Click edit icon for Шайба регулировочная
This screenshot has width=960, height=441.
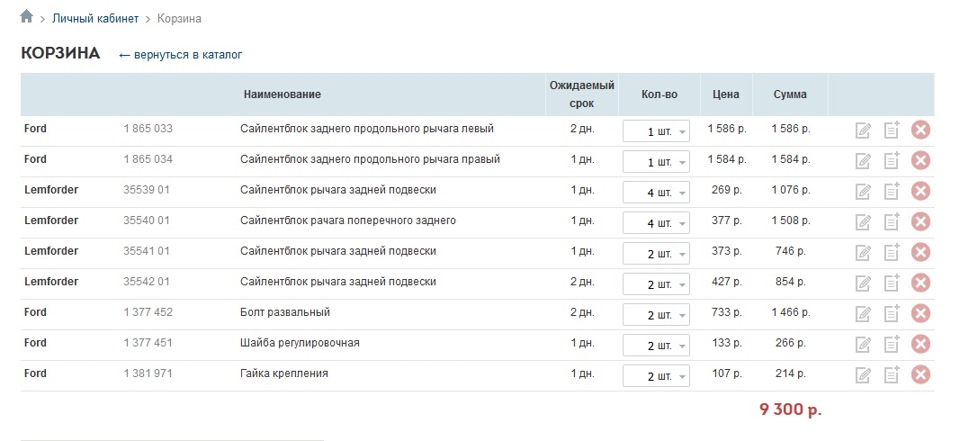click(863, 345)
